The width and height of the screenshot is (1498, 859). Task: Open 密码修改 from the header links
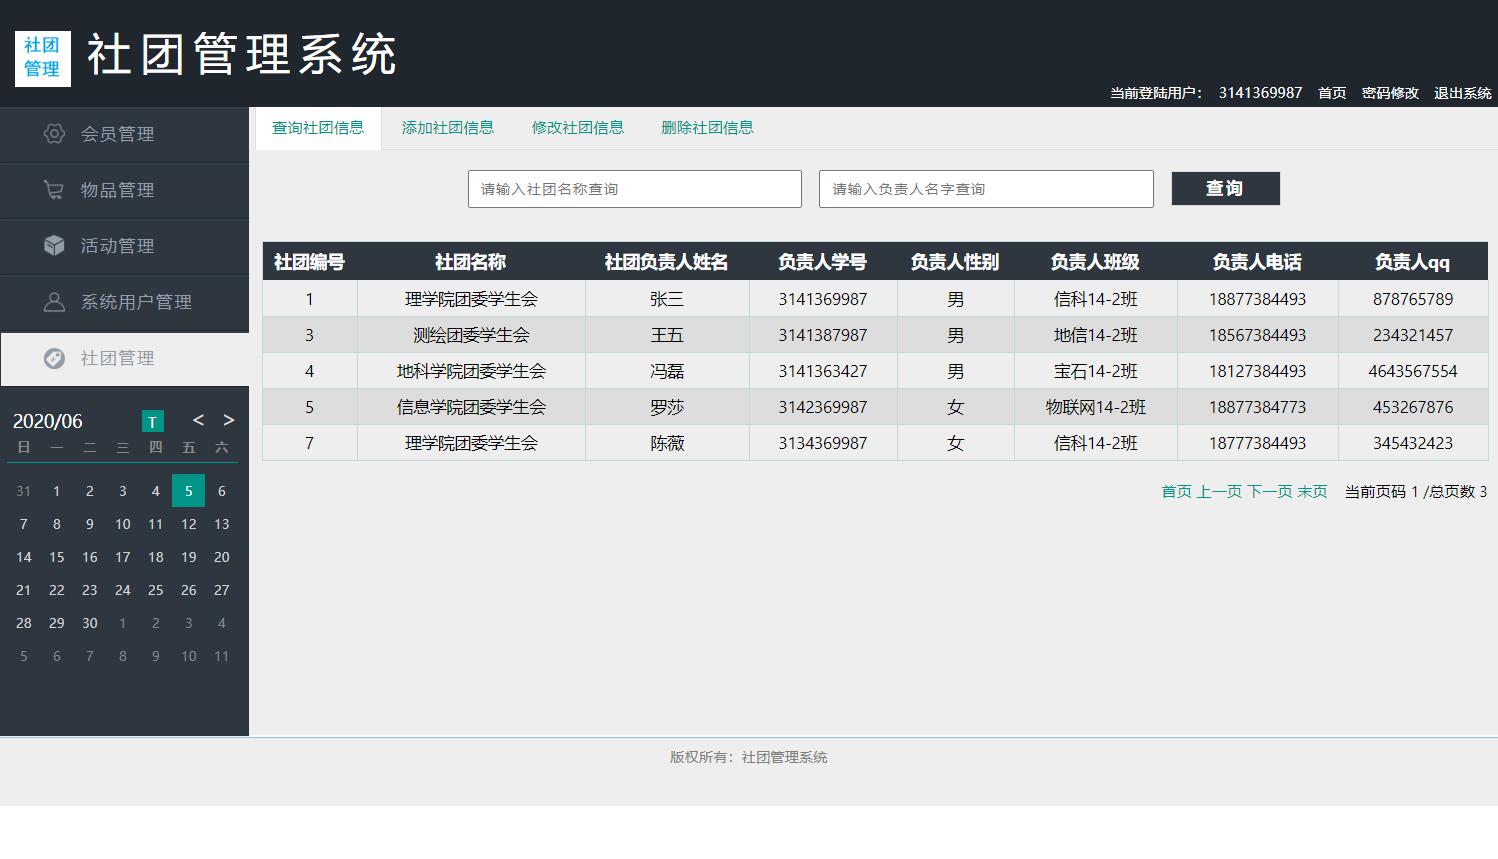1391,92
